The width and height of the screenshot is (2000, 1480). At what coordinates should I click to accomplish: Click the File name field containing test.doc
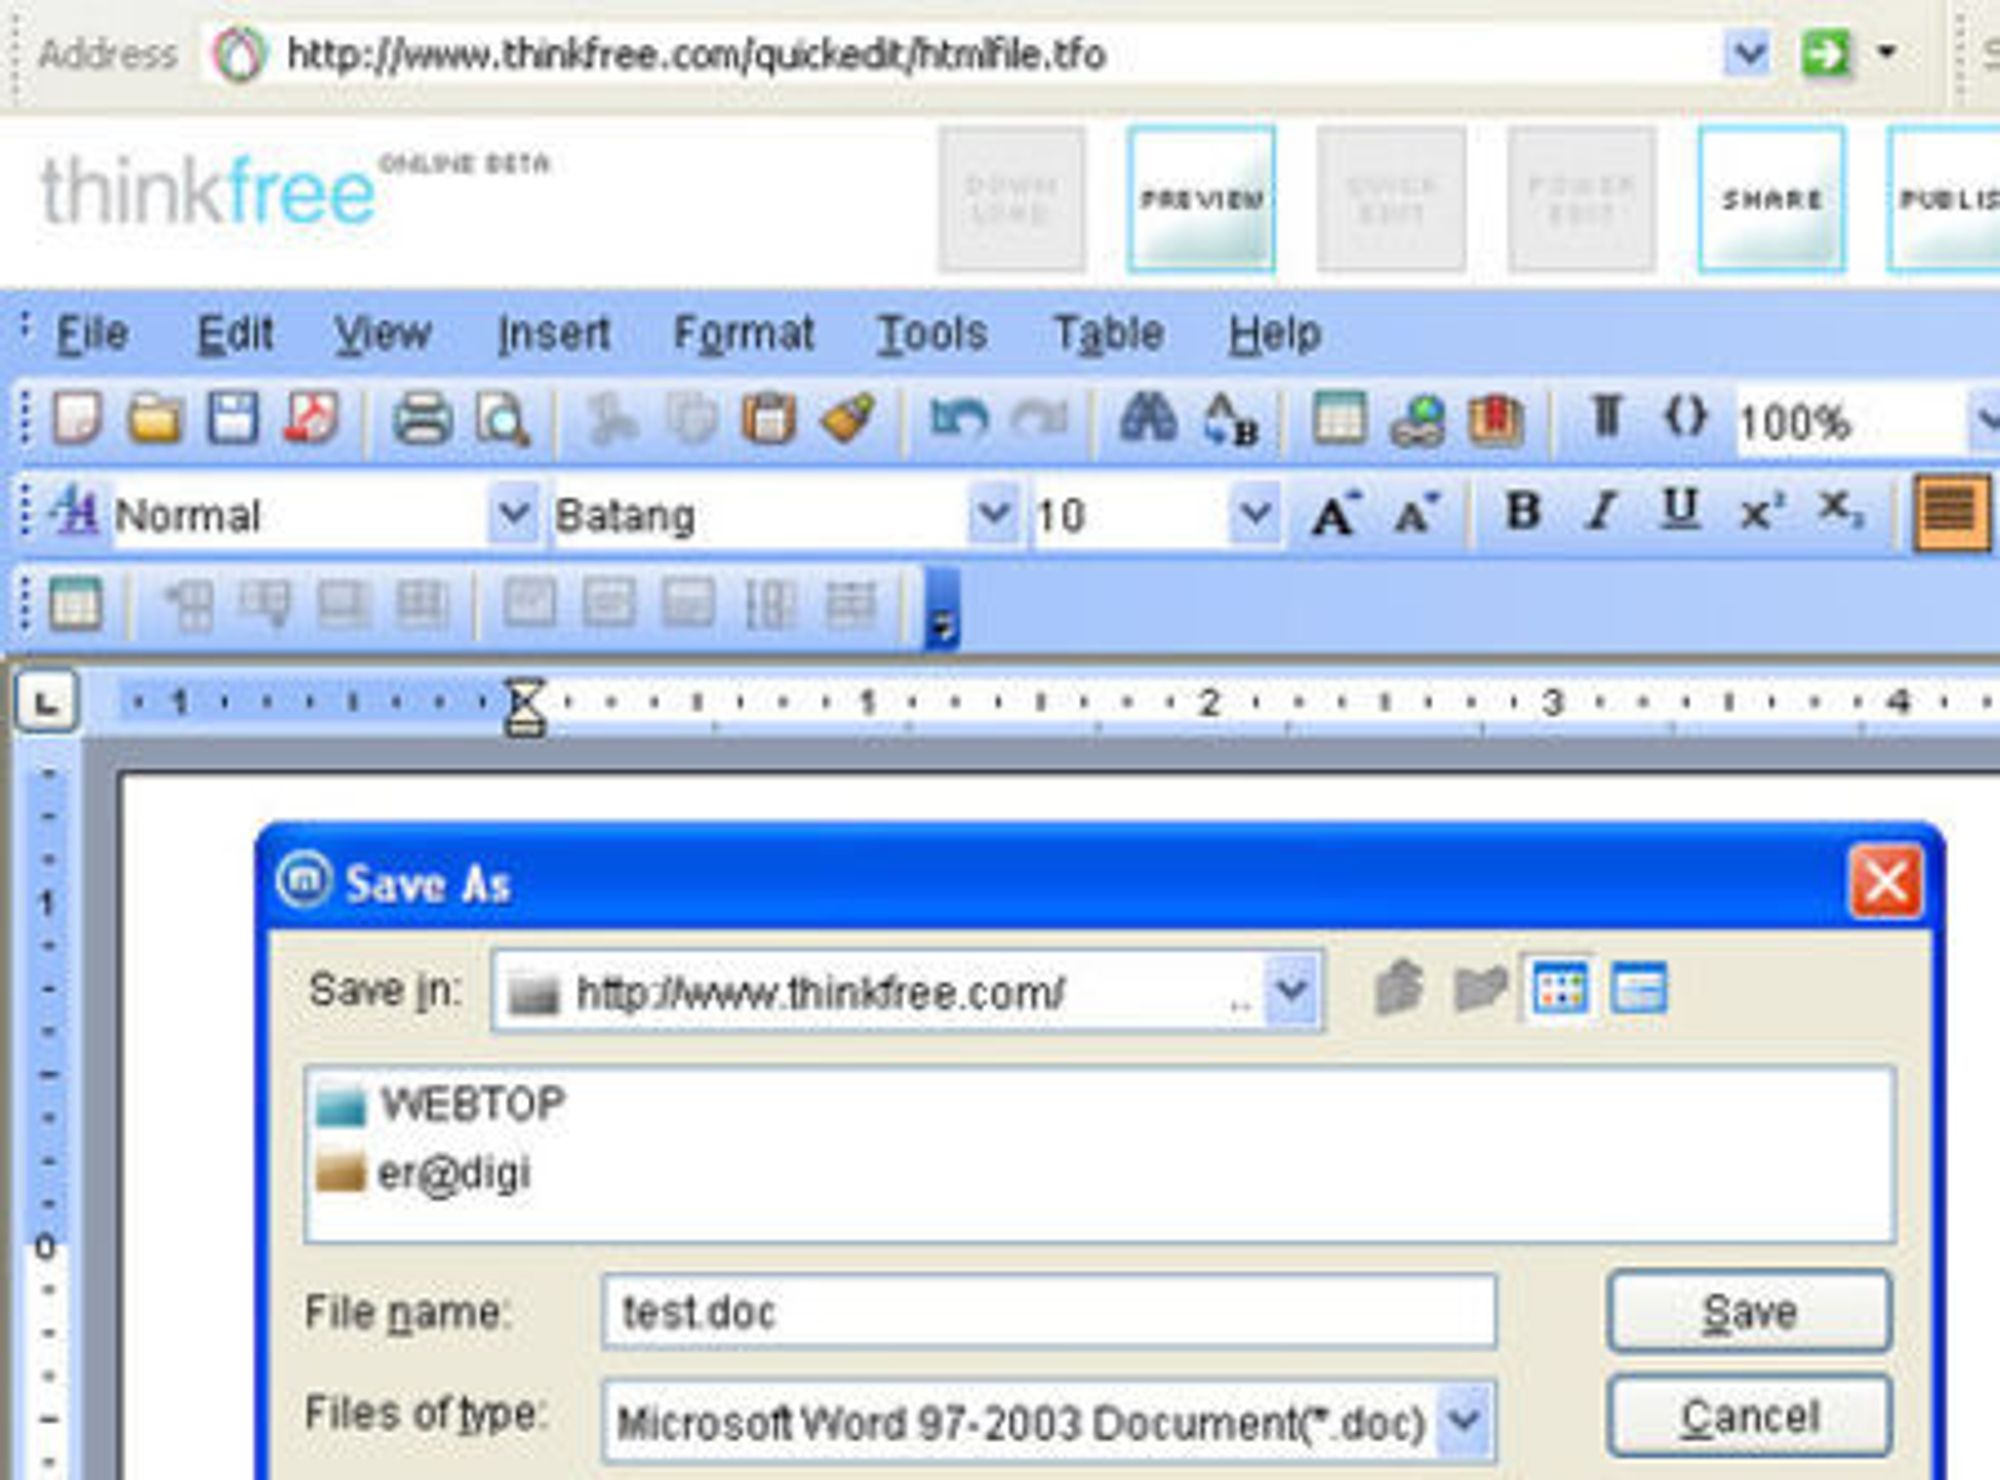[x=1049, y=1311]
